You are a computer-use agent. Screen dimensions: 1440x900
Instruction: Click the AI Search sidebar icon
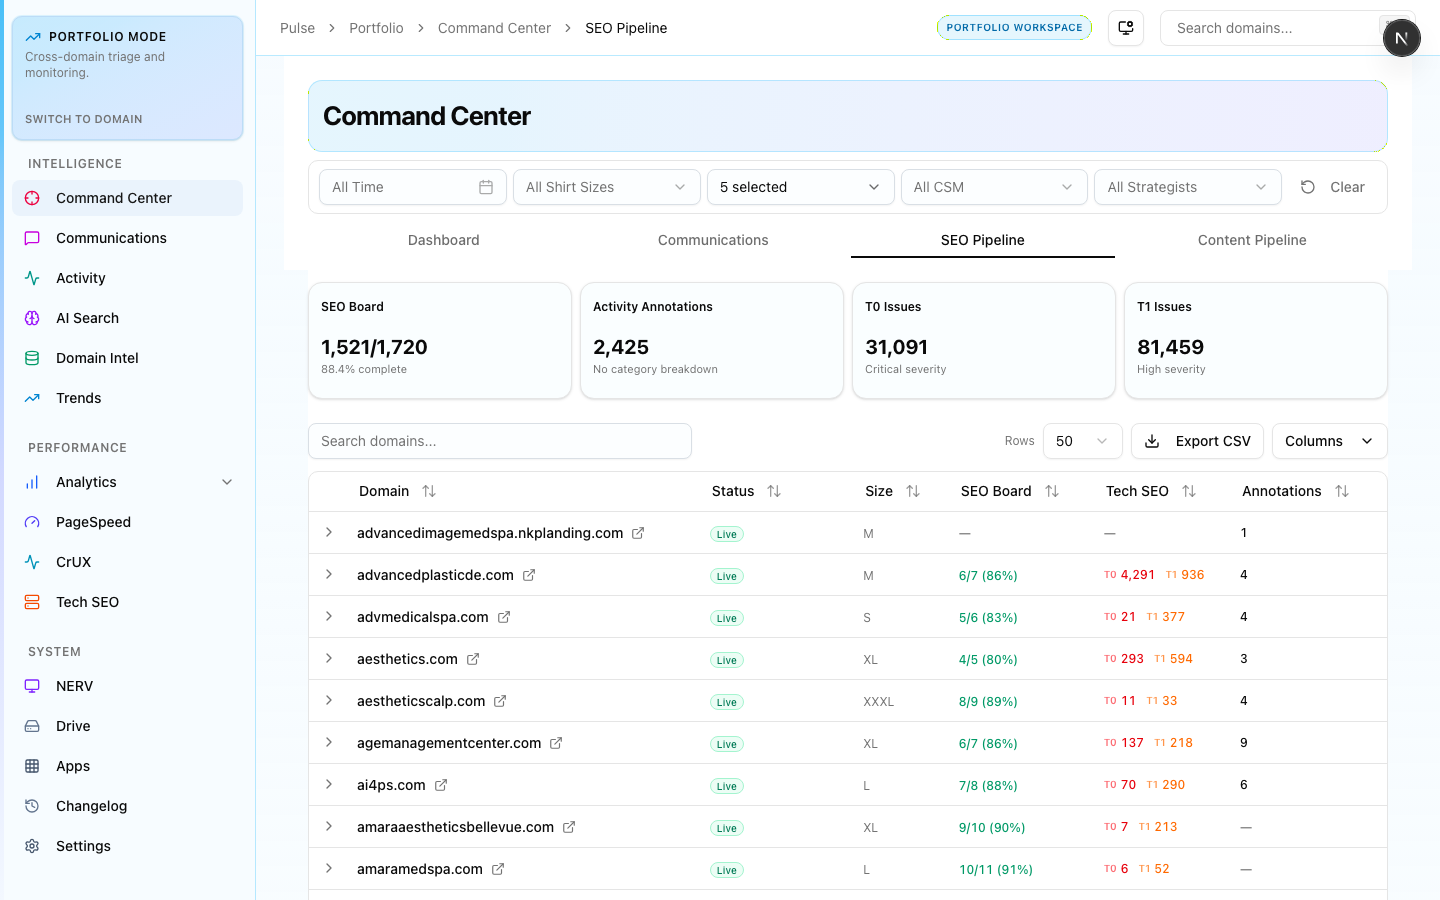pyautogui.click(x=32, y=318)
